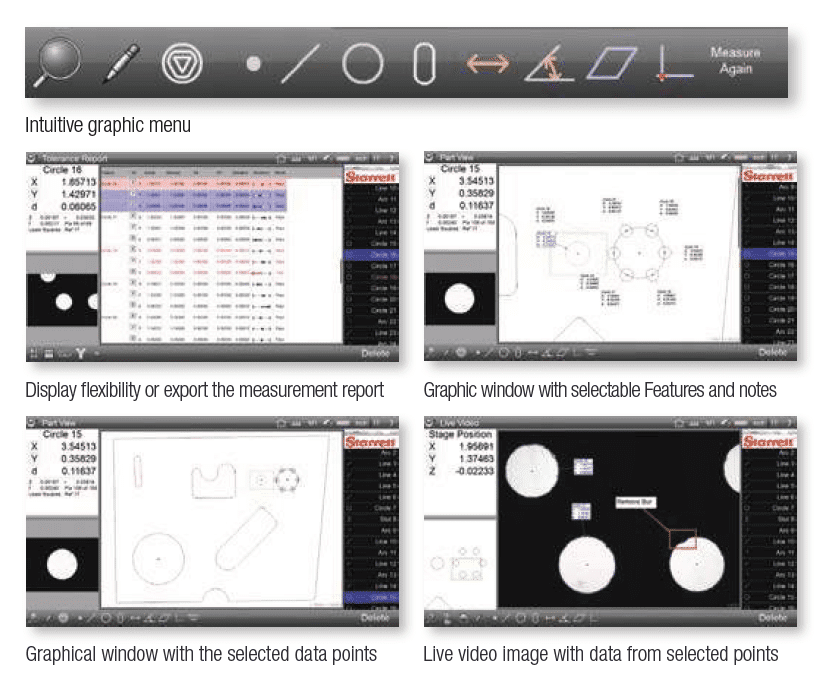Select Line 12 in Tolerance Report feature list
The image size is (820, 690).
click(371, 210)
